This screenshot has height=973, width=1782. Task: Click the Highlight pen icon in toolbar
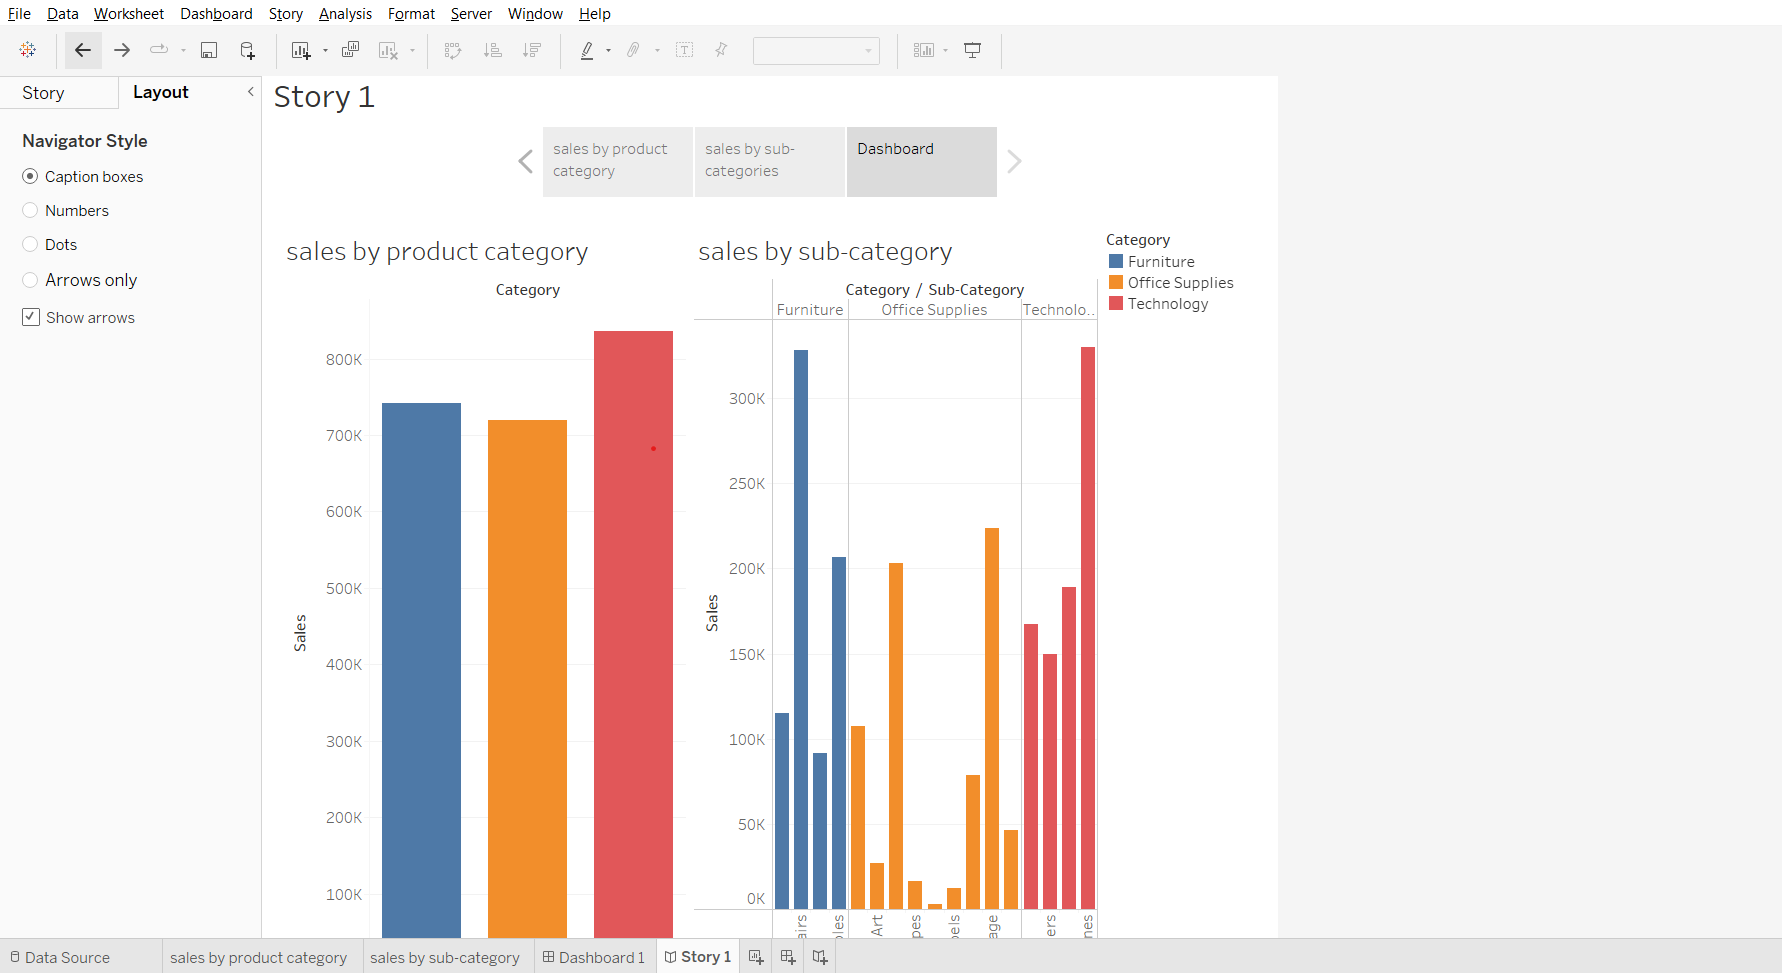(x=587, y=50)
